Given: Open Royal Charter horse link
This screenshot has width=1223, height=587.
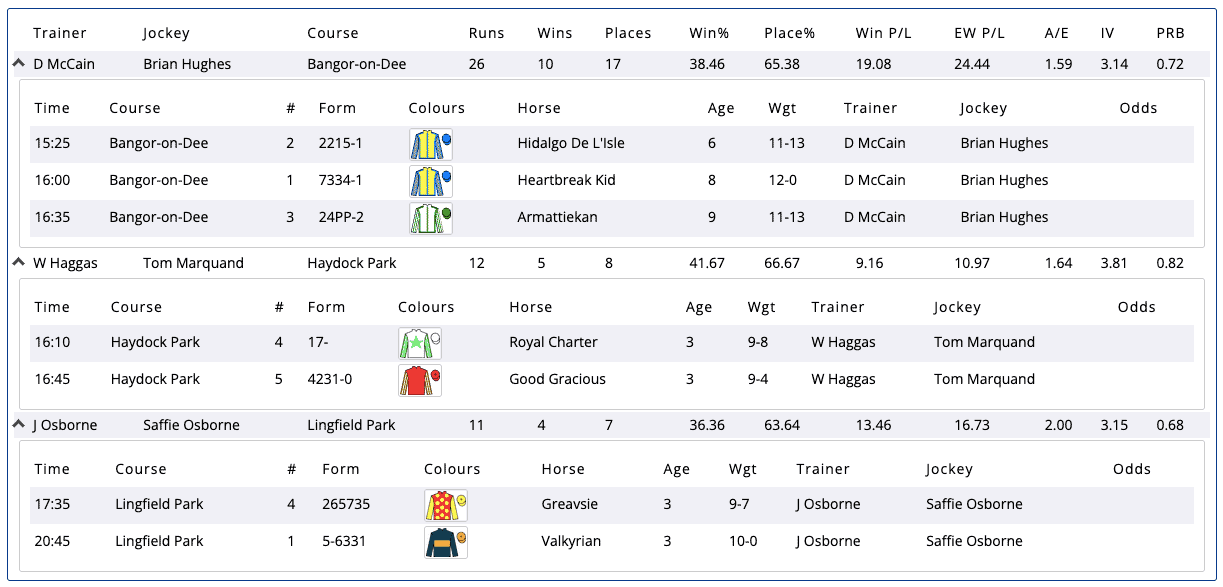Looking at the screenshot, I should 553,342.
